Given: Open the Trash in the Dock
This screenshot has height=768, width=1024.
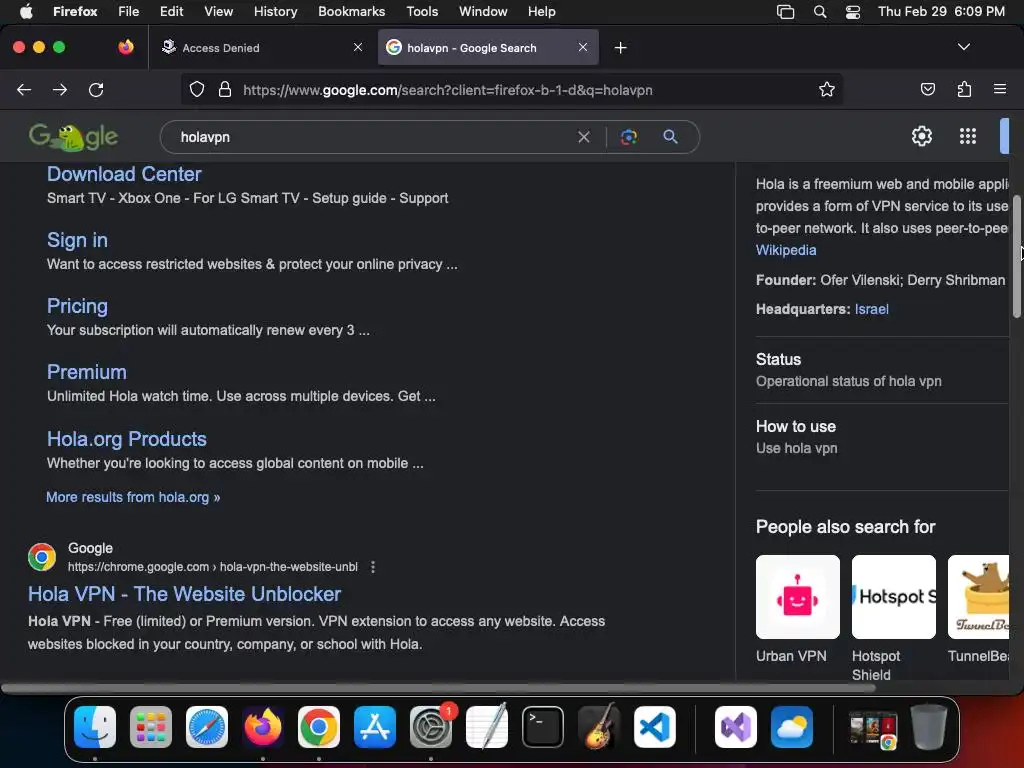Looking at the screenshot, I should point(929,727).
